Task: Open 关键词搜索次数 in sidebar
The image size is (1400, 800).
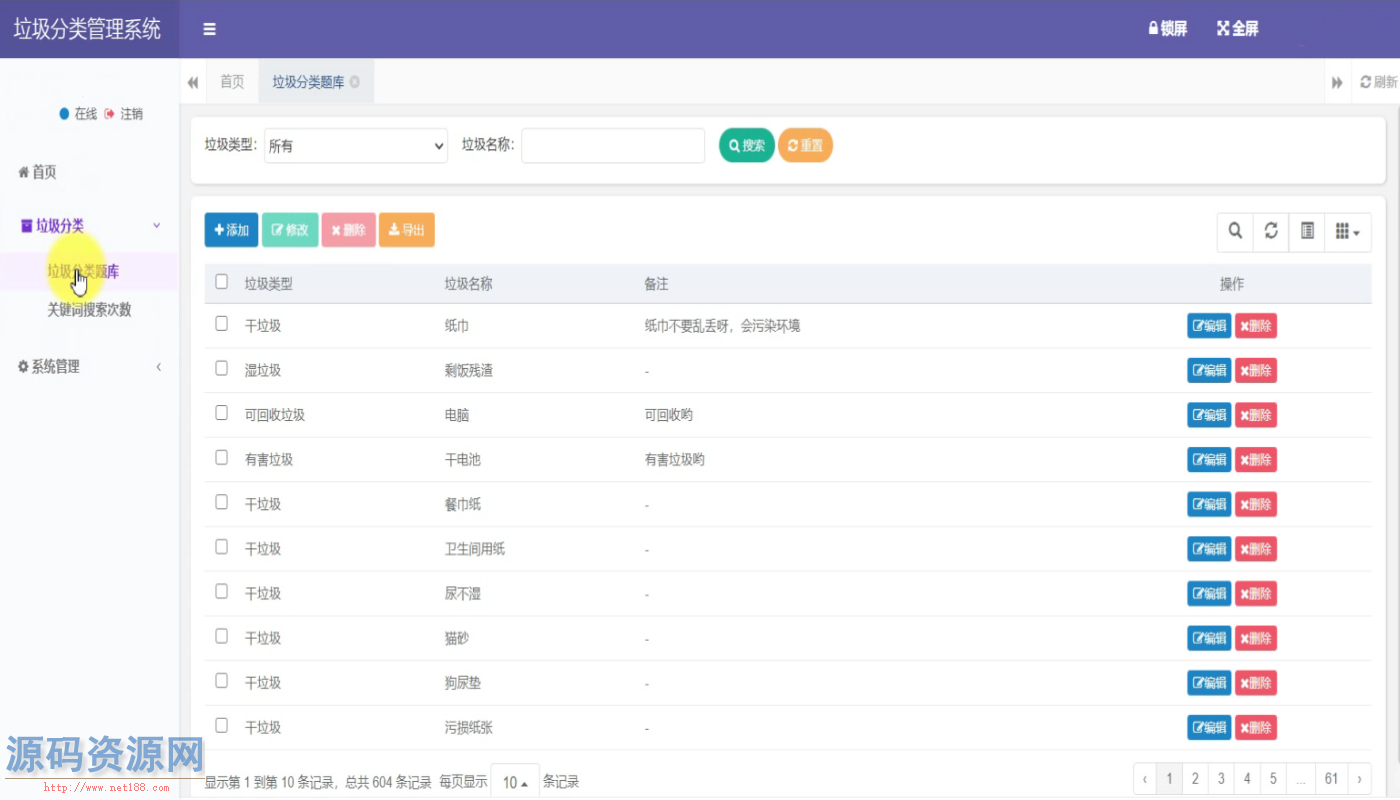Action: (90, 310)
